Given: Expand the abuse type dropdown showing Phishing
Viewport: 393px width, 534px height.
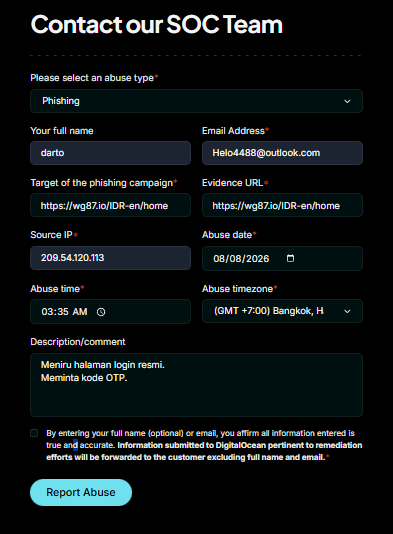Looking at the screenshot, I should 196,101.
